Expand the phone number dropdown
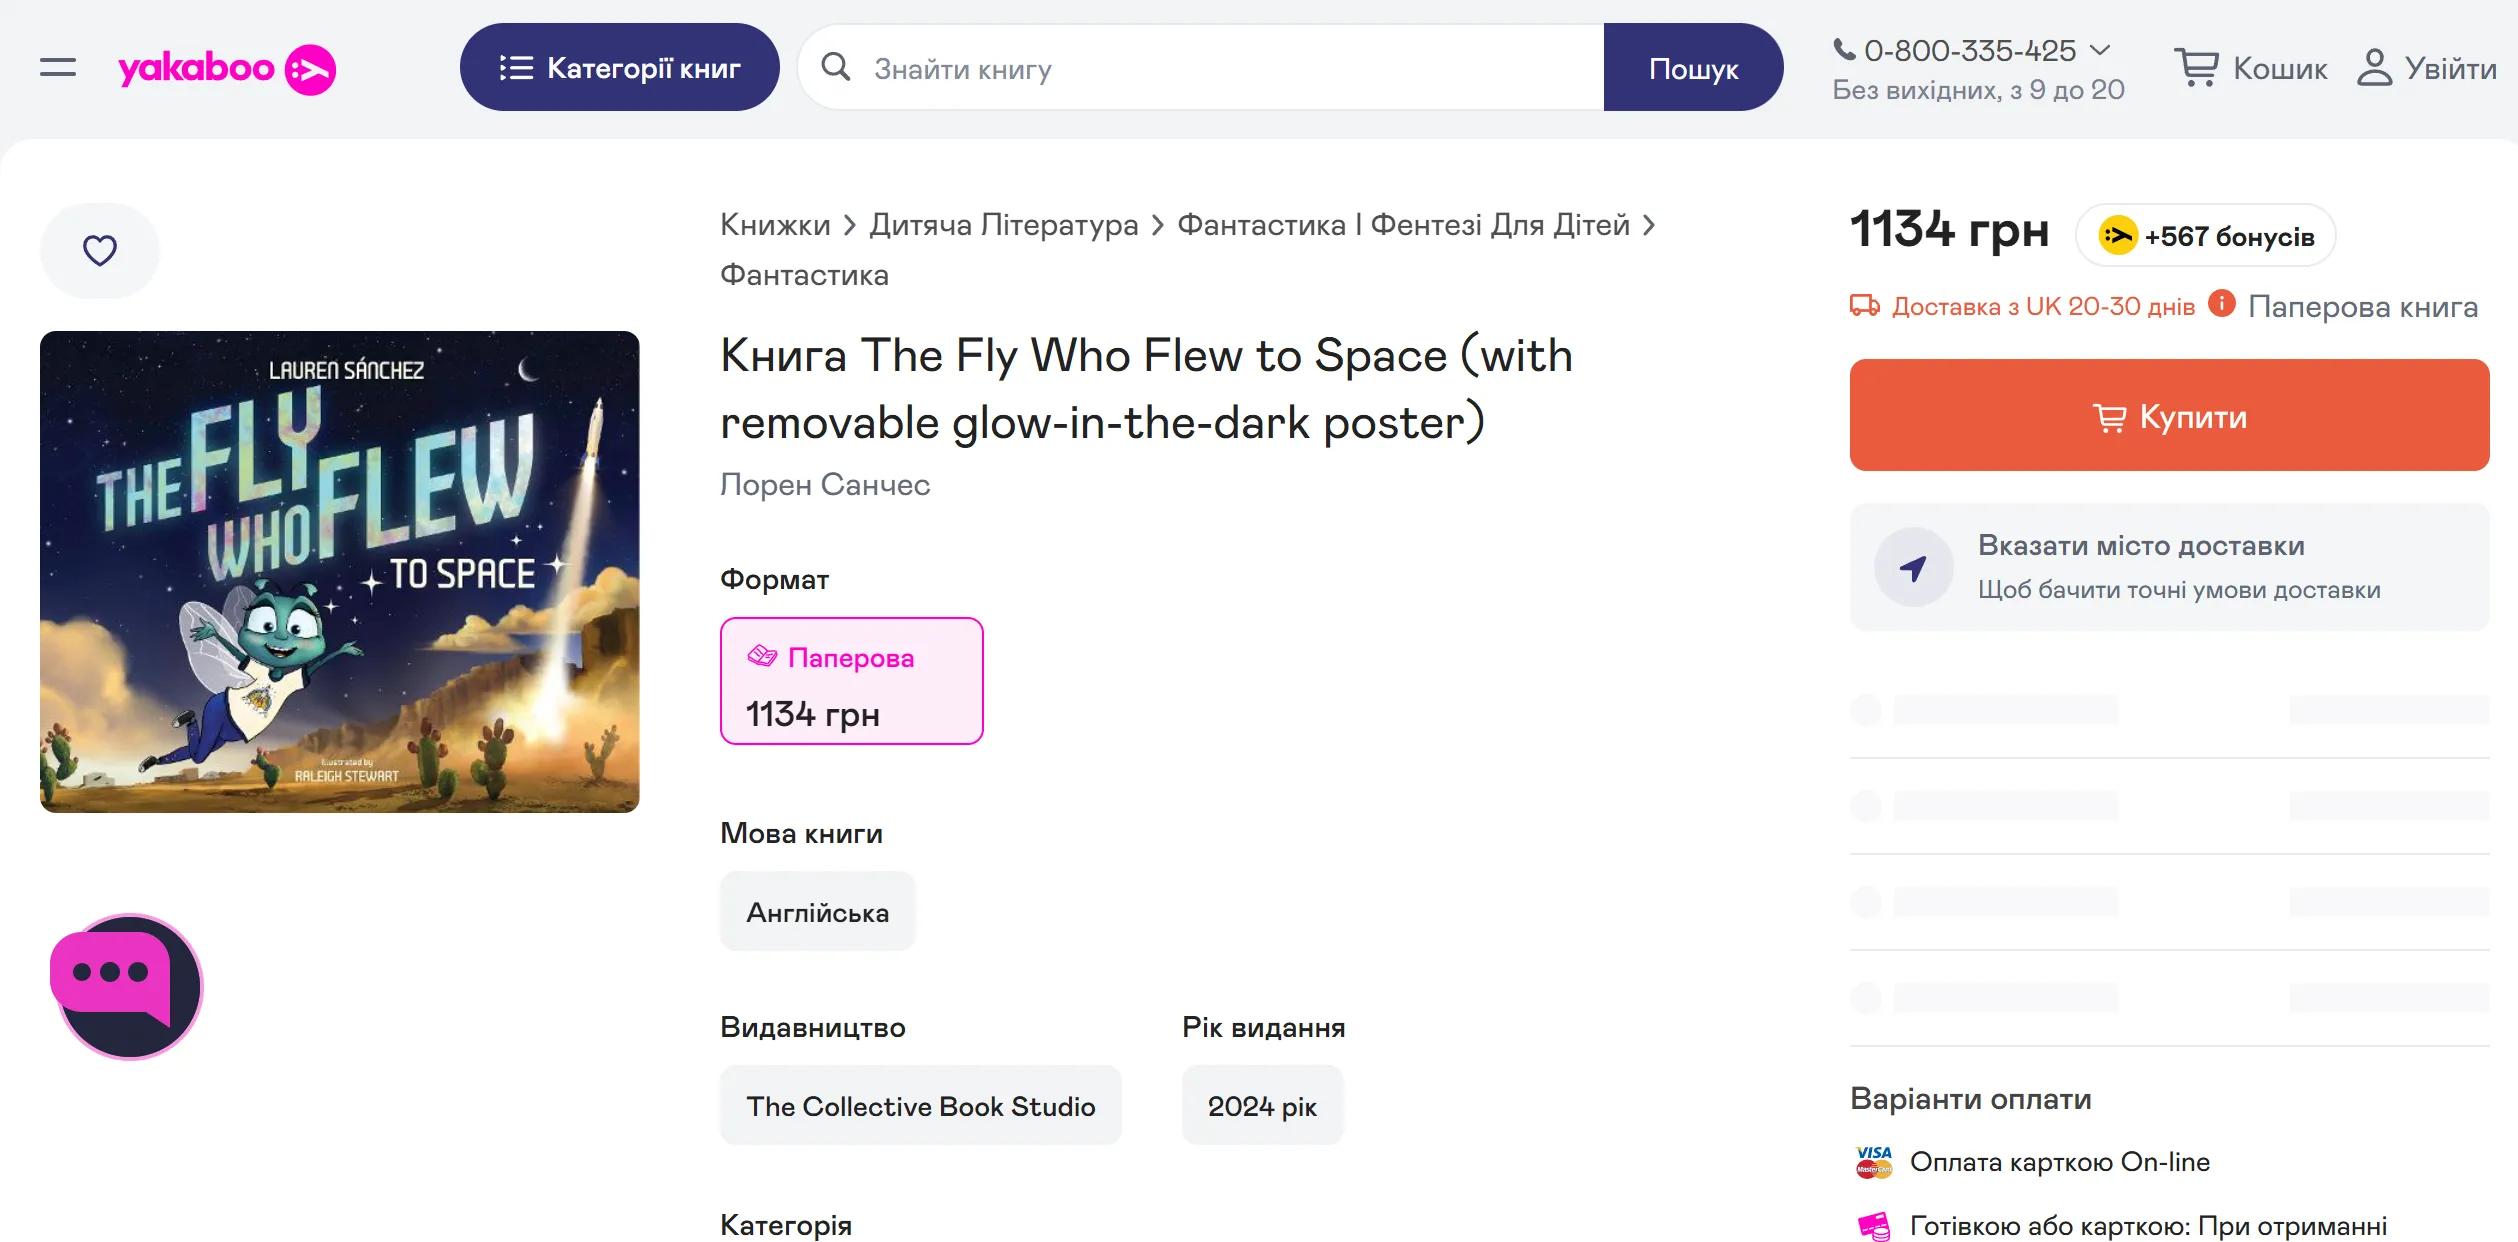This screenshot has height=1242, width=2518. click(x=2100, y=50)
